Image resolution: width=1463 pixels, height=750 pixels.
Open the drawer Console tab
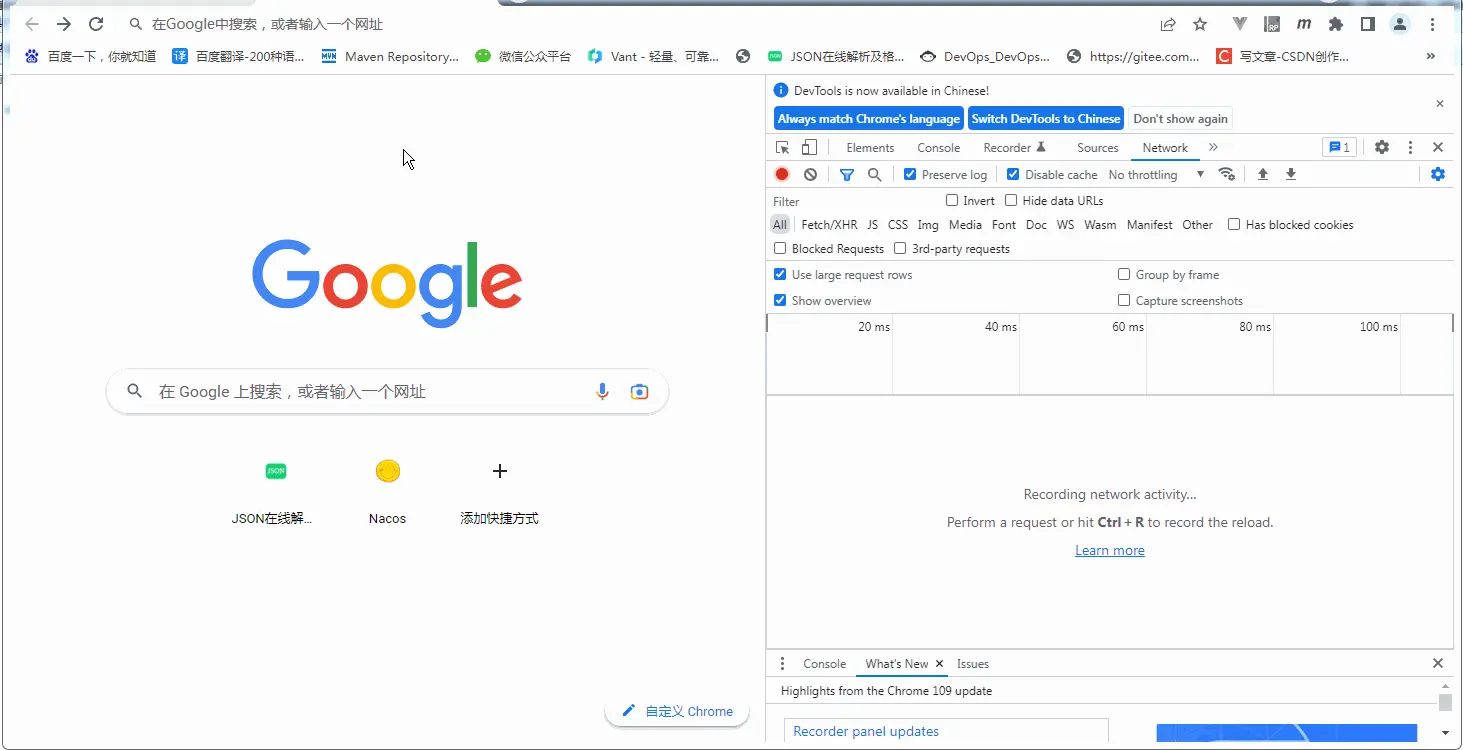(824, 663)
